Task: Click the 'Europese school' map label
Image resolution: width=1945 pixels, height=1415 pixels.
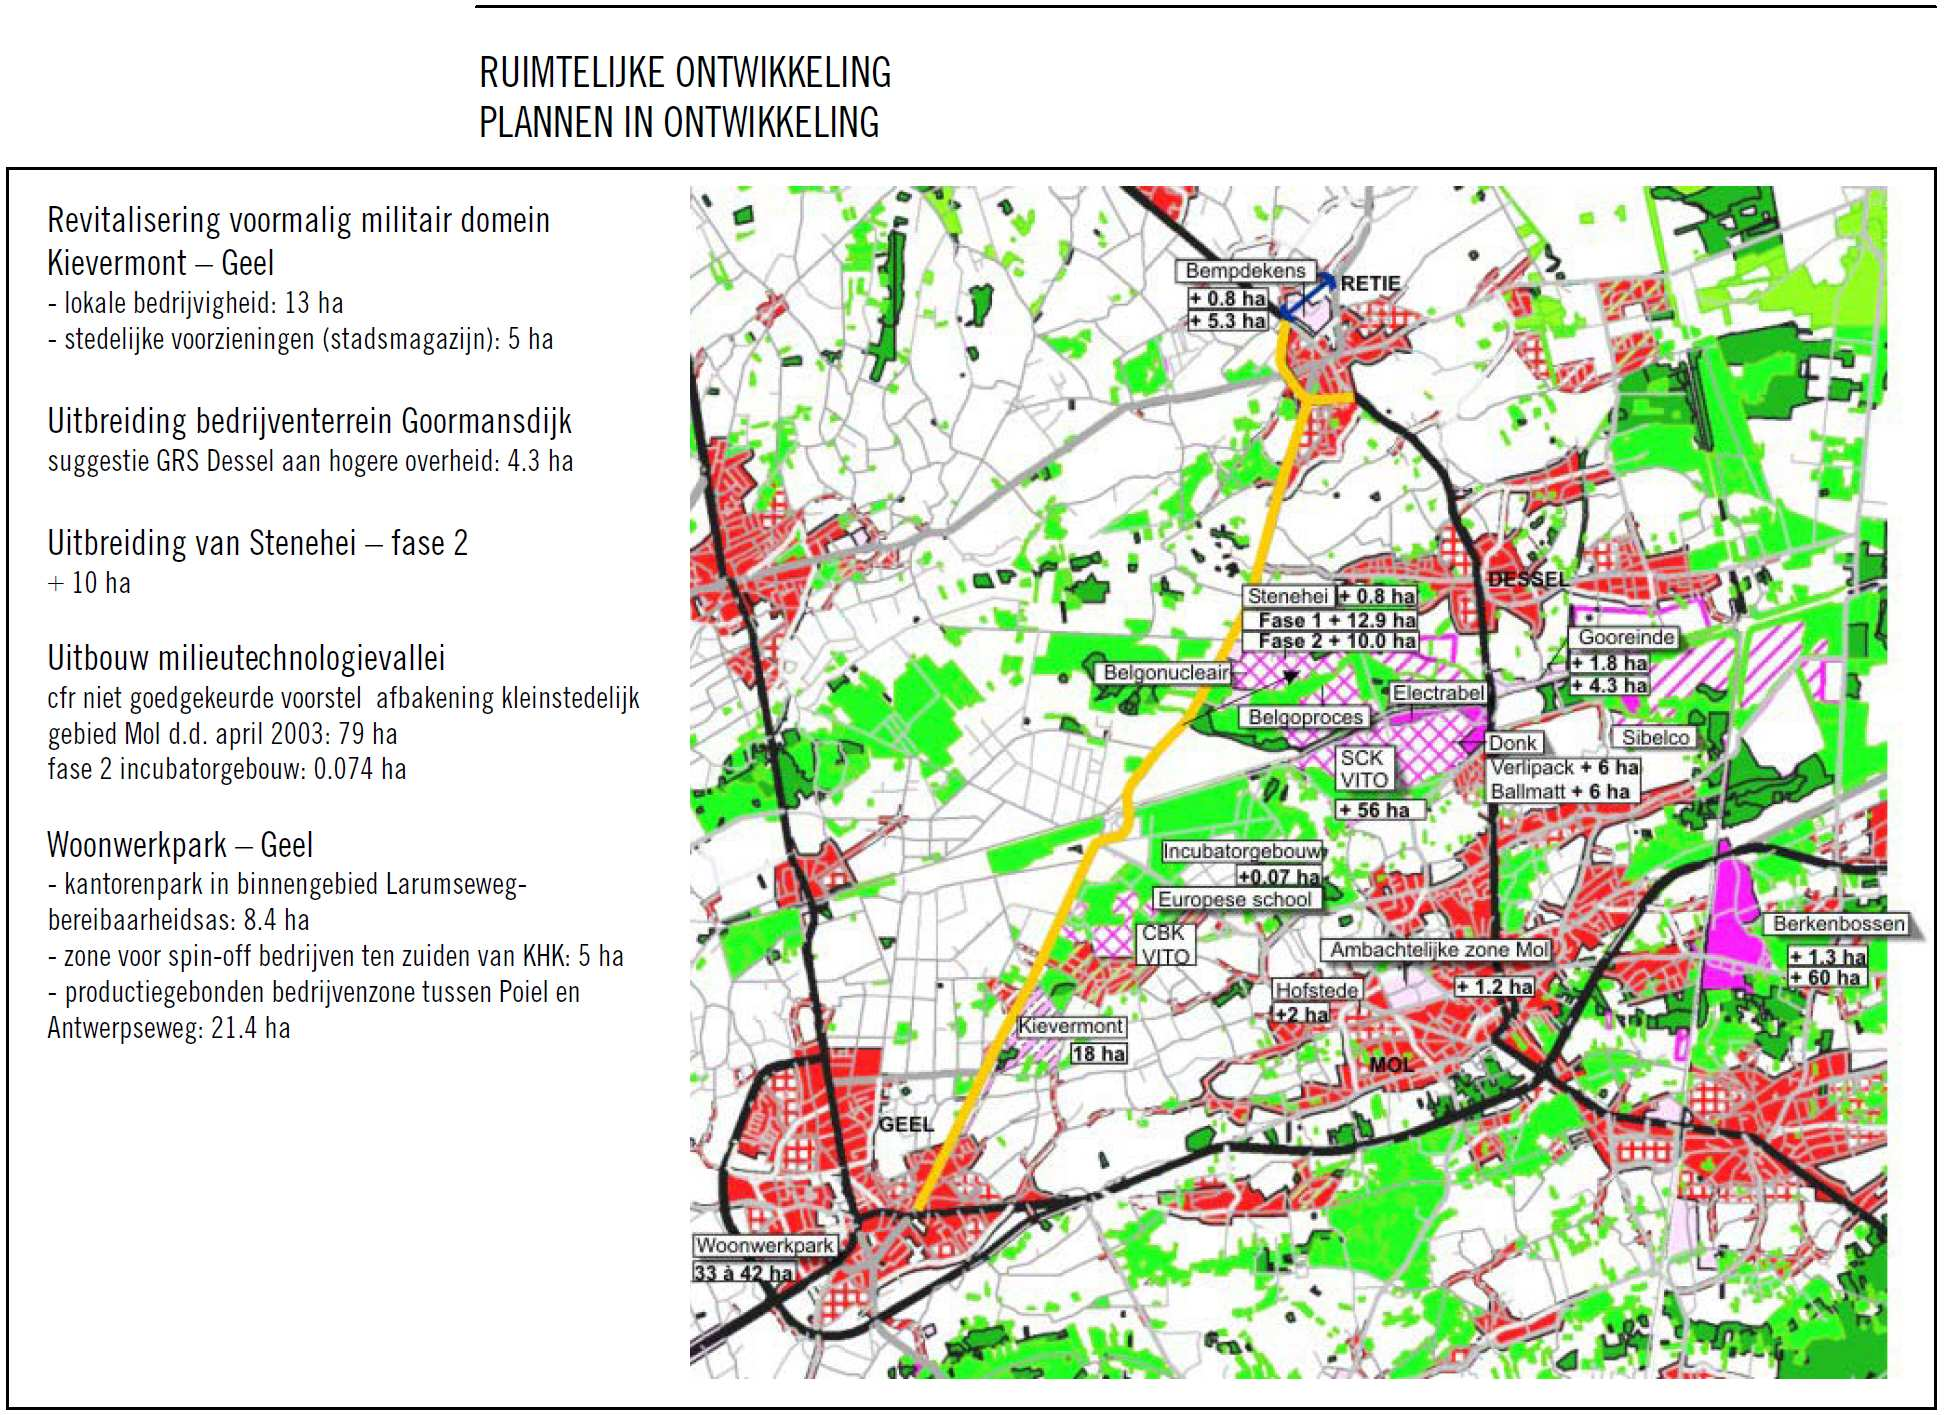Action: [x=1235, y=900]
